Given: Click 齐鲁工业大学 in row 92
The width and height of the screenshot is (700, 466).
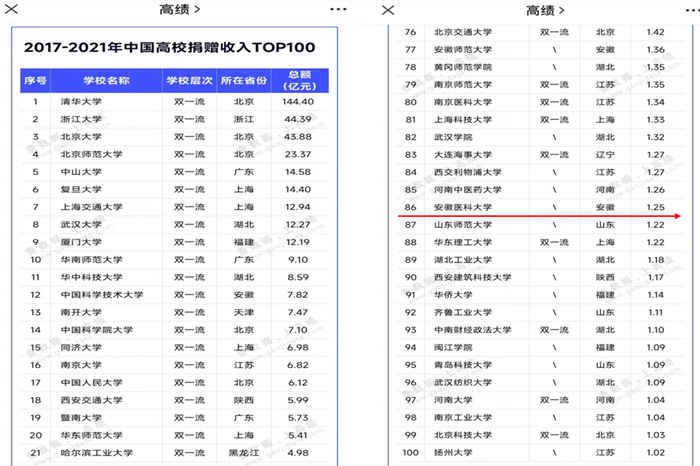Looking at the screenshot, I should [x=463, y=312].
